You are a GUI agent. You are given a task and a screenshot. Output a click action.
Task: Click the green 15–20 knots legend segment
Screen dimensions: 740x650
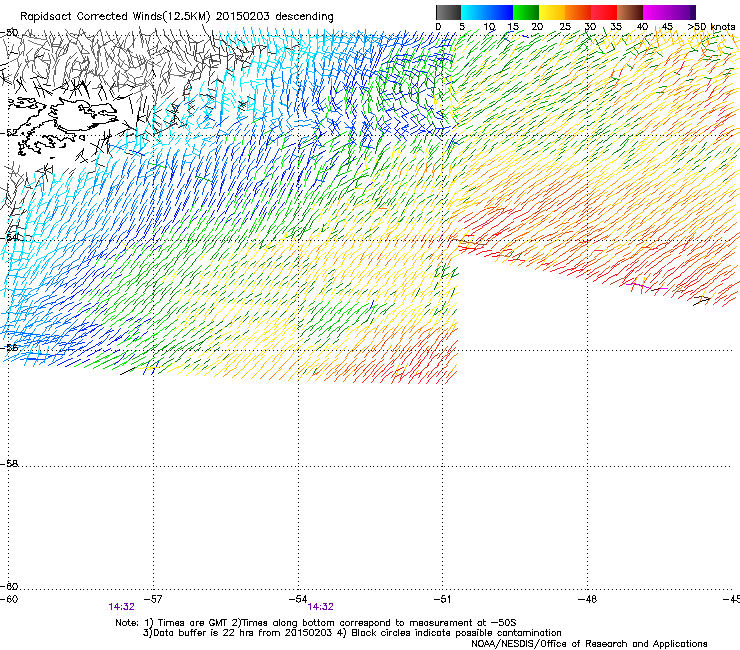pos(526,12)
